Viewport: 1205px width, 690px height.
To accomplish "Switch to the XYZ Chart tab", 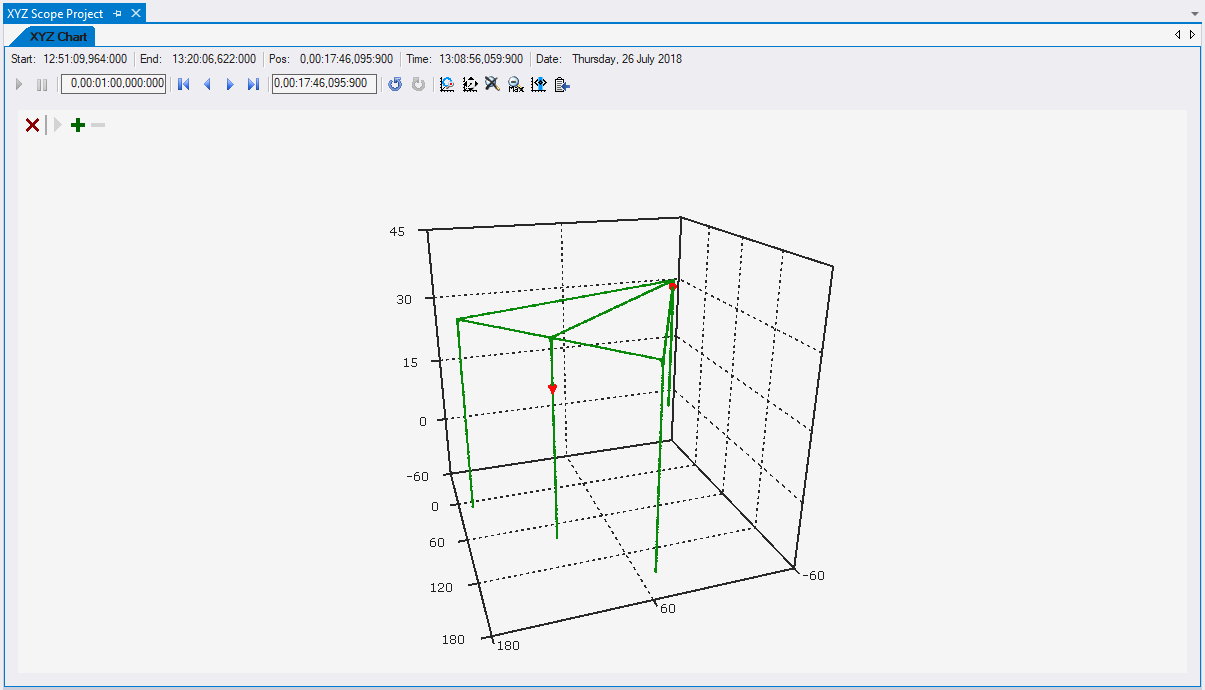I will [x=58, y=36].
